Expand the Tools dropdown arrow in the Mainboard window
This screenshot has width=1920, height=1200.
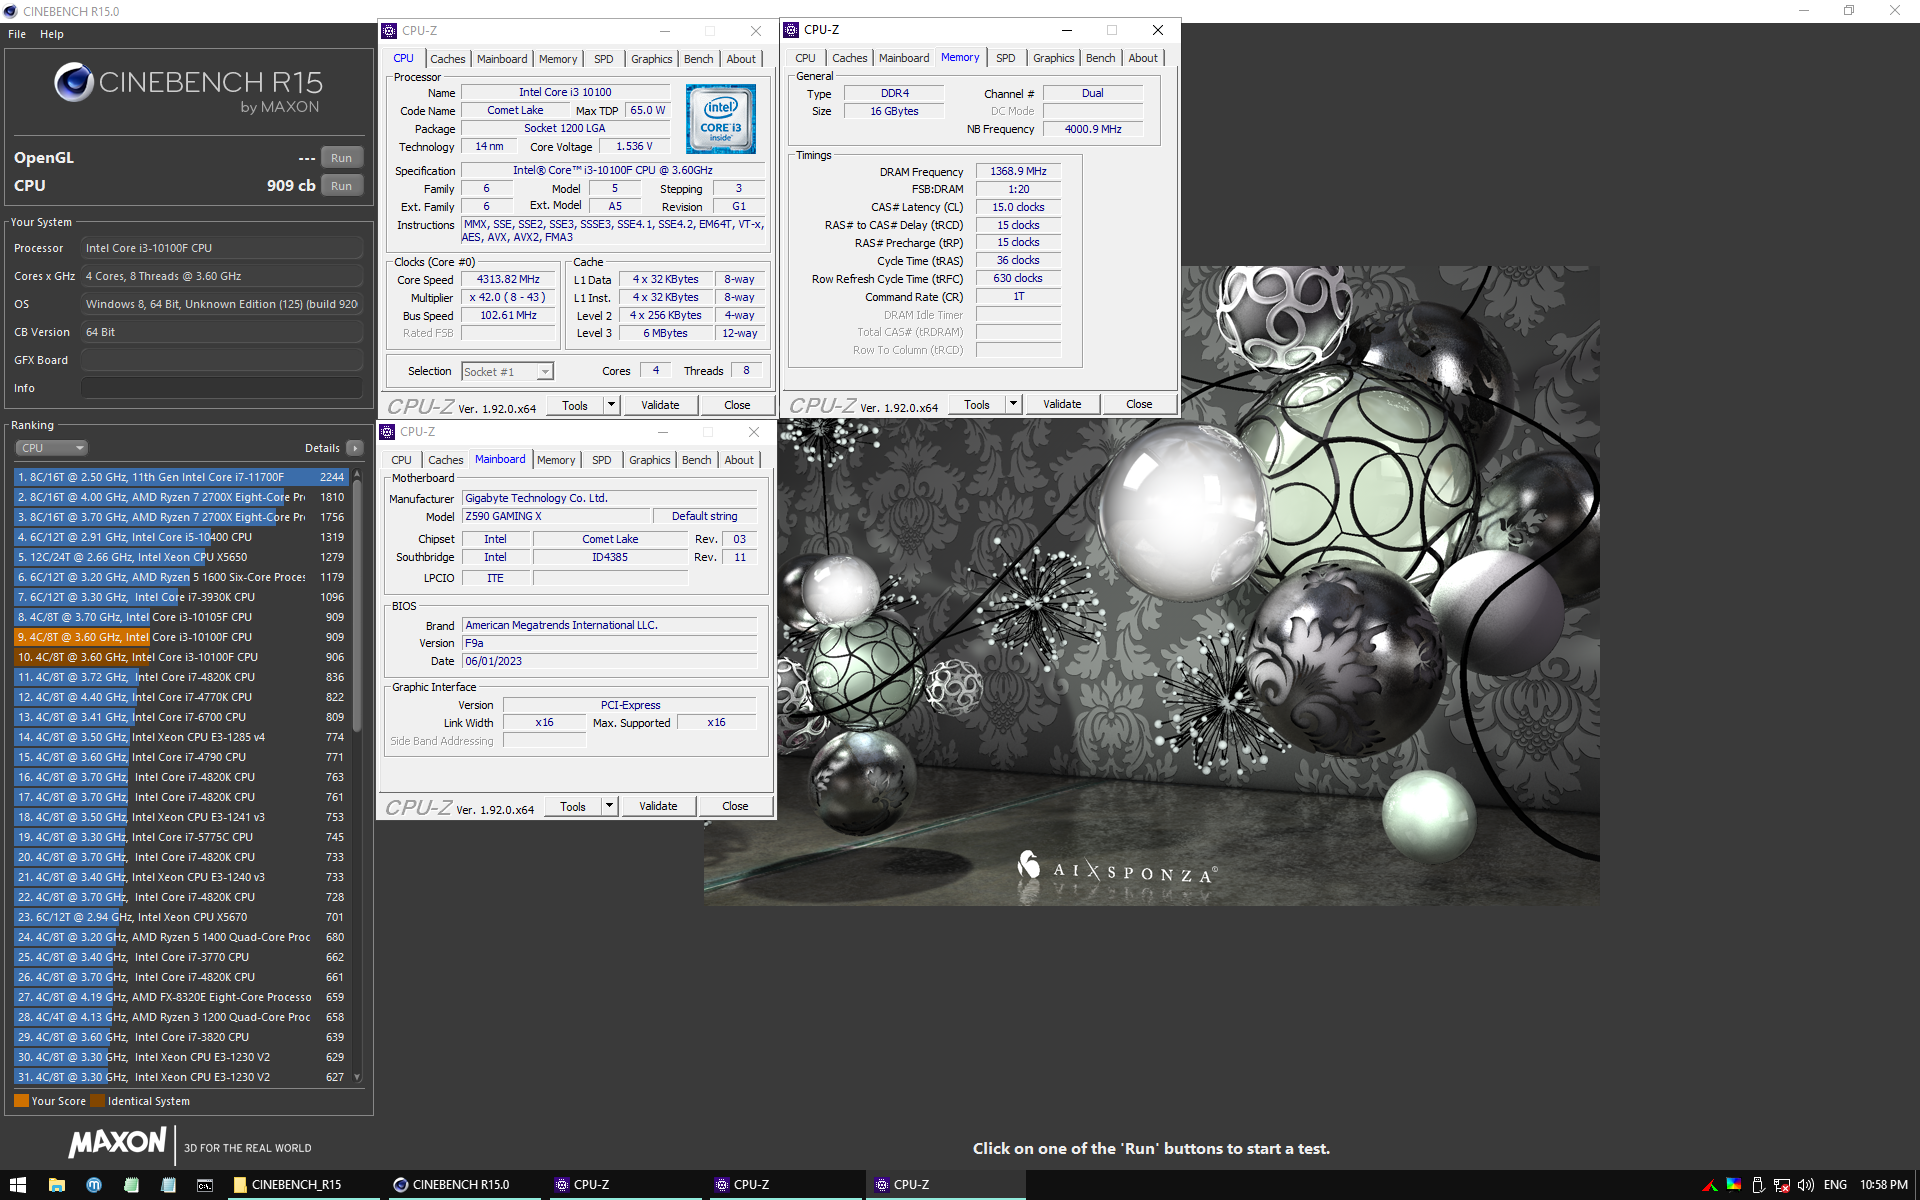[609, 806]
